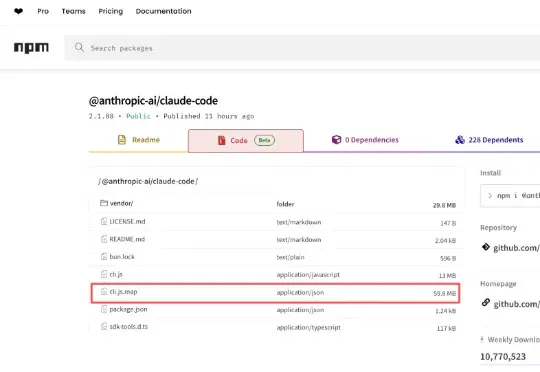This screenshot has height=372, width=540.
Task: Open the Teams menu item
Action: pos(74,11)
